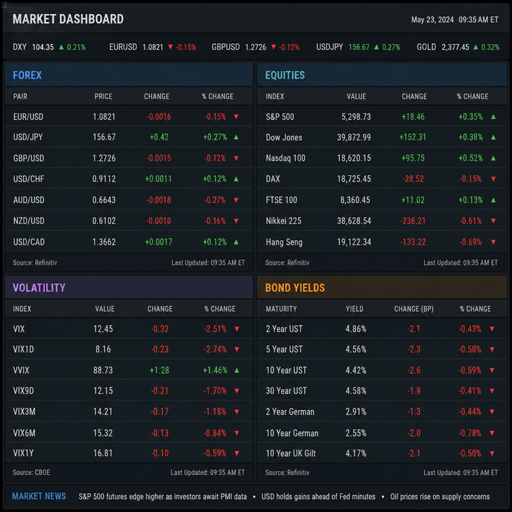
Task: Click EUR/USD change -0.0016
Action: tap(159, 117)
